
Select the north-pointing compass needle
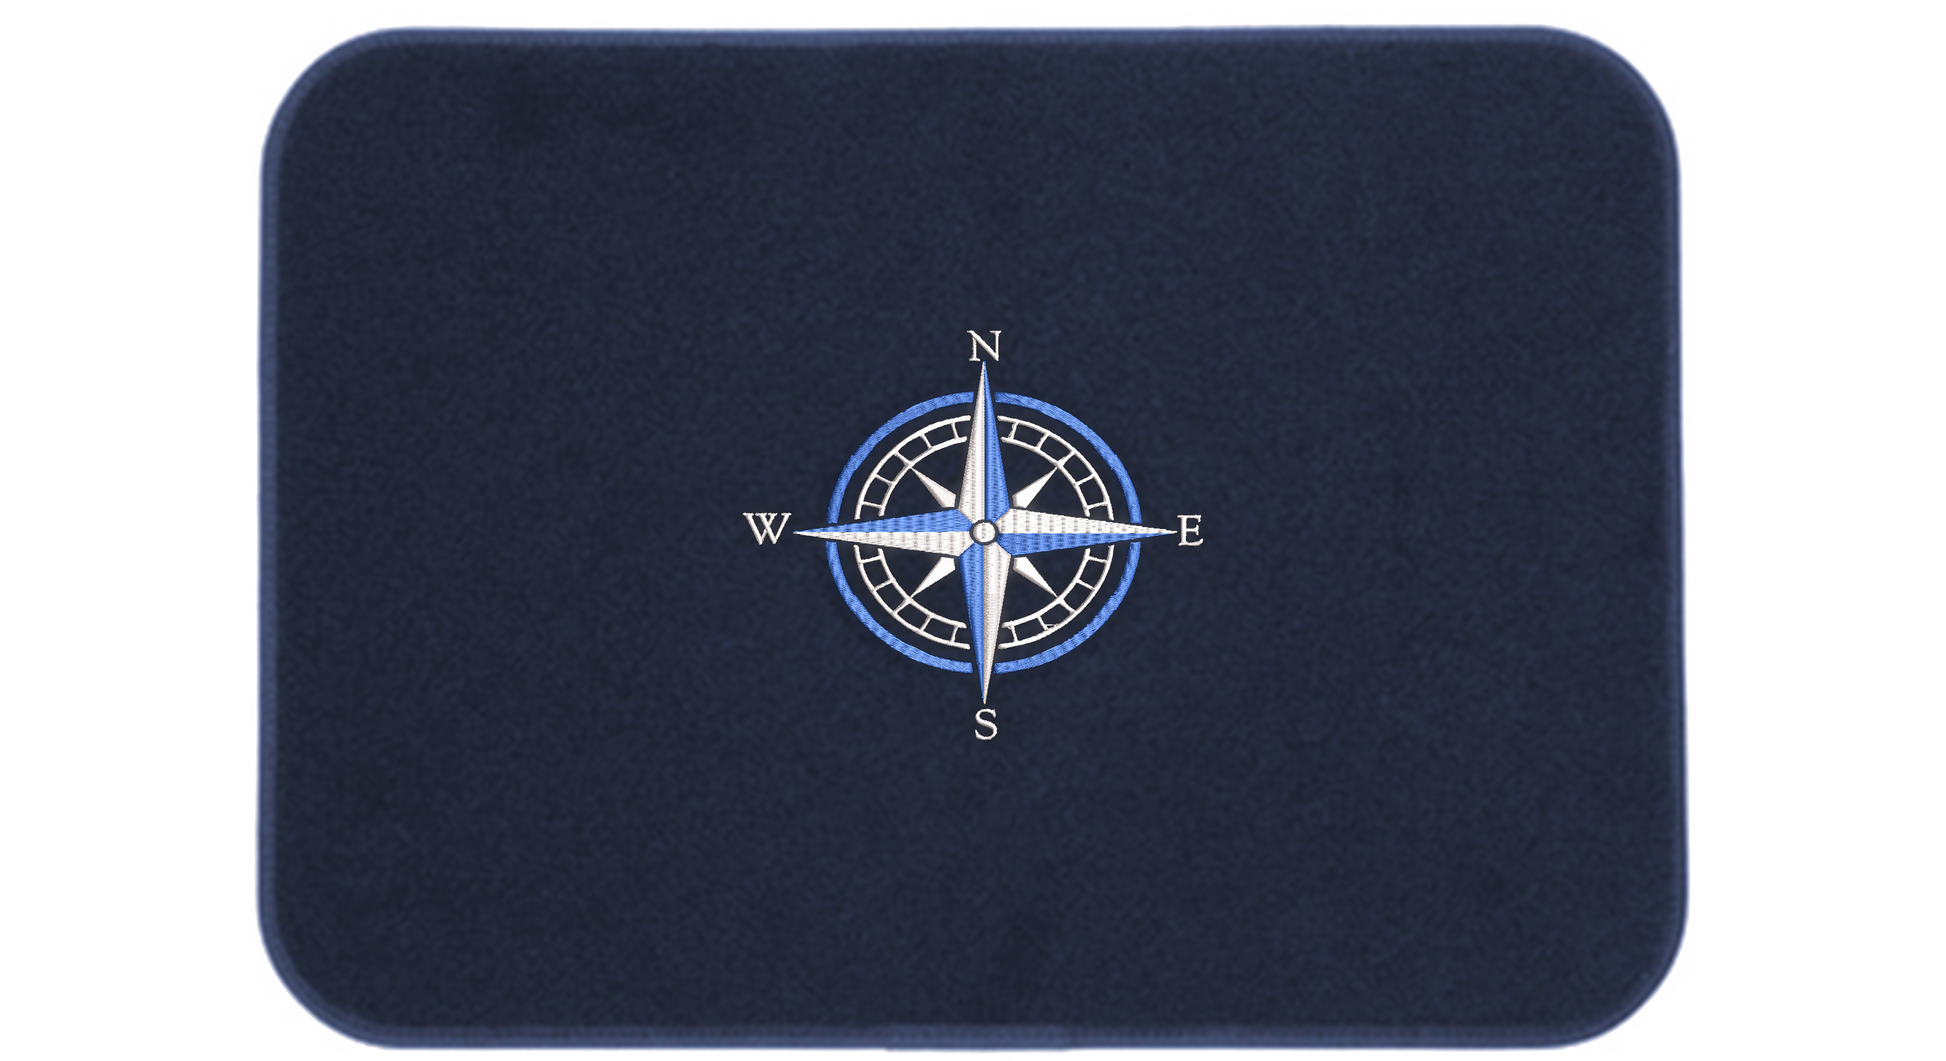[x=985, y=440]
